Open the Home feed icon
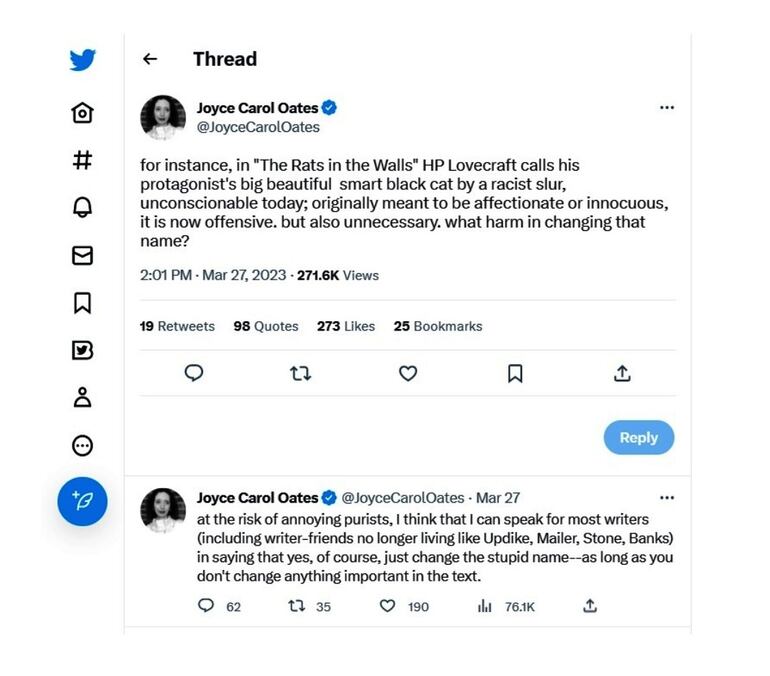 (83, 113)
